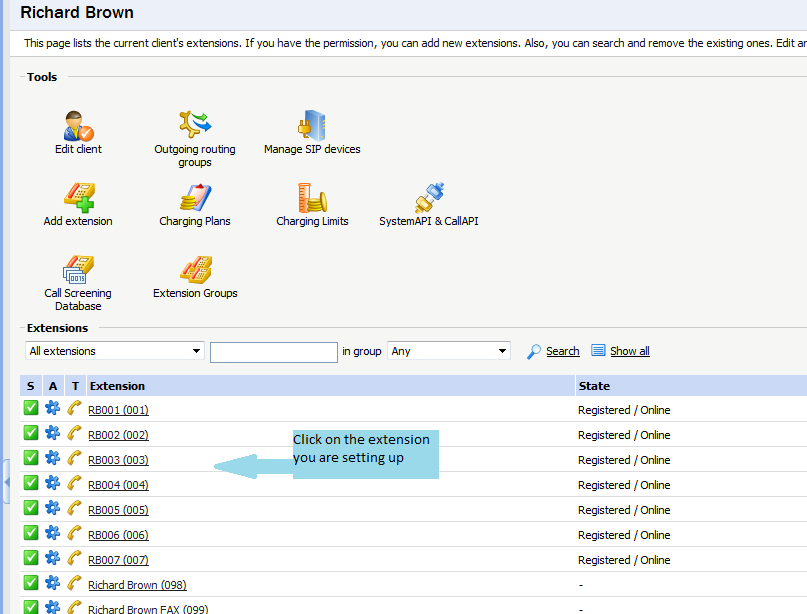
Task: Open extension RB003 (003)
Action: [x=118, y=460]
